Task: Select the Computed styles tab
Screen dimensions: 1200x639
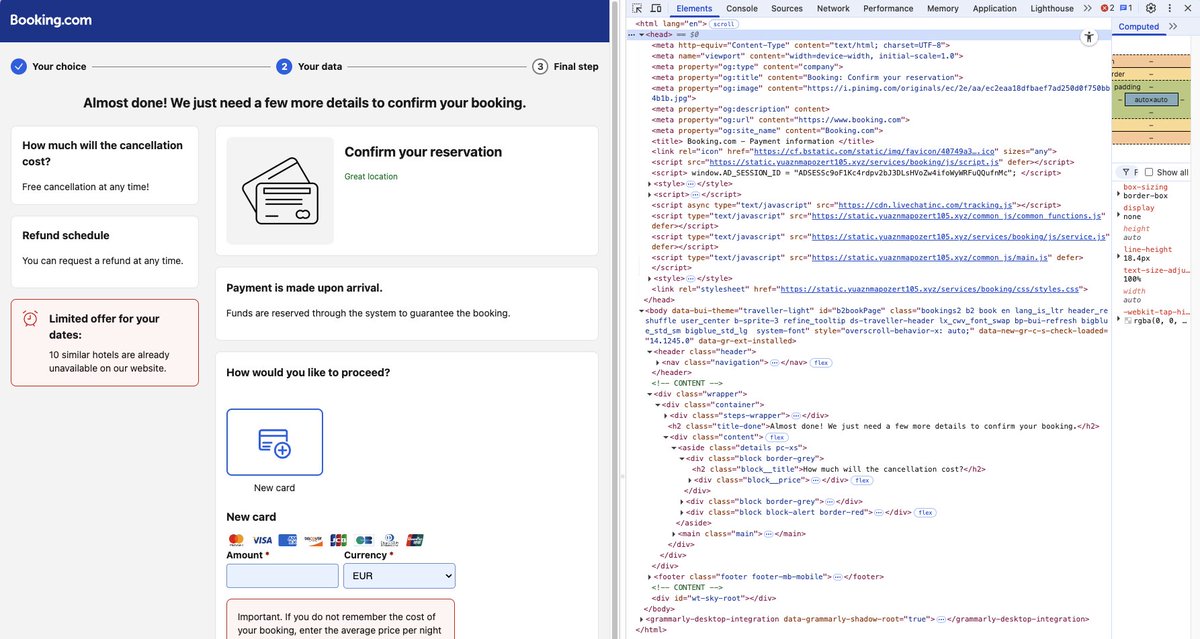Action: coord(1139,27)
